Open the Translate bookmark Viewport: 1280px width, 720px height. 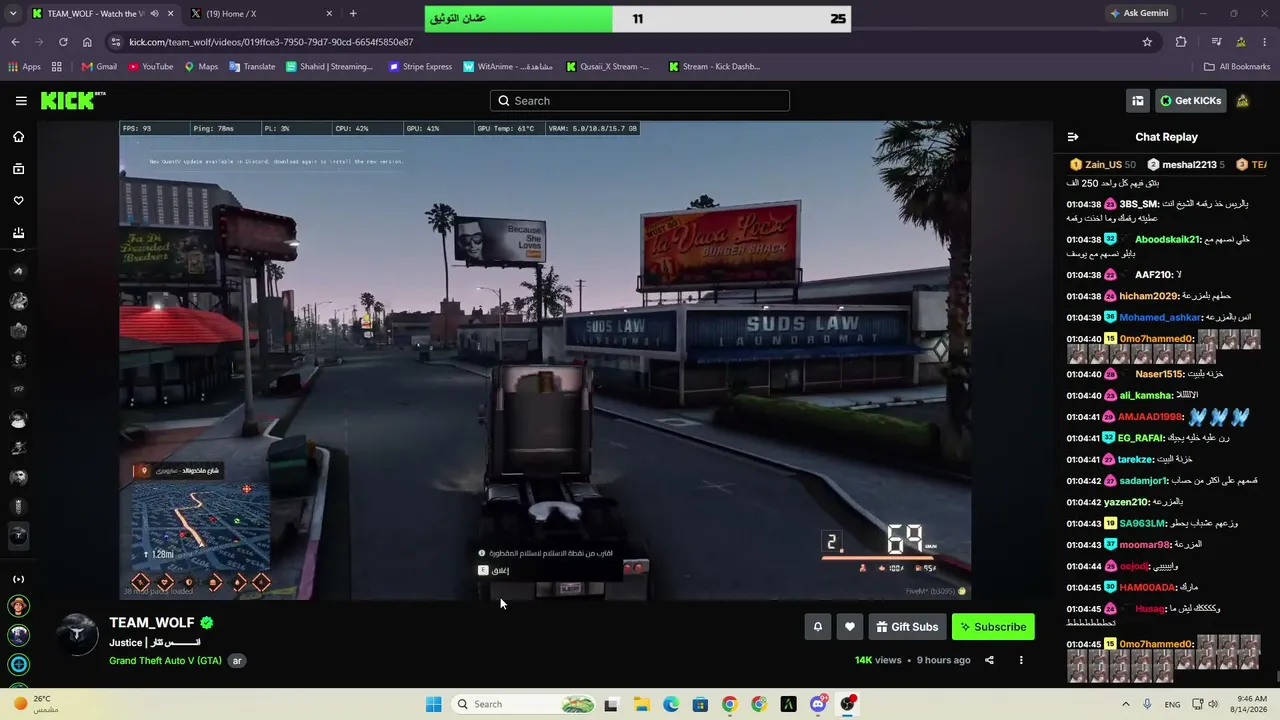point(252,67)
